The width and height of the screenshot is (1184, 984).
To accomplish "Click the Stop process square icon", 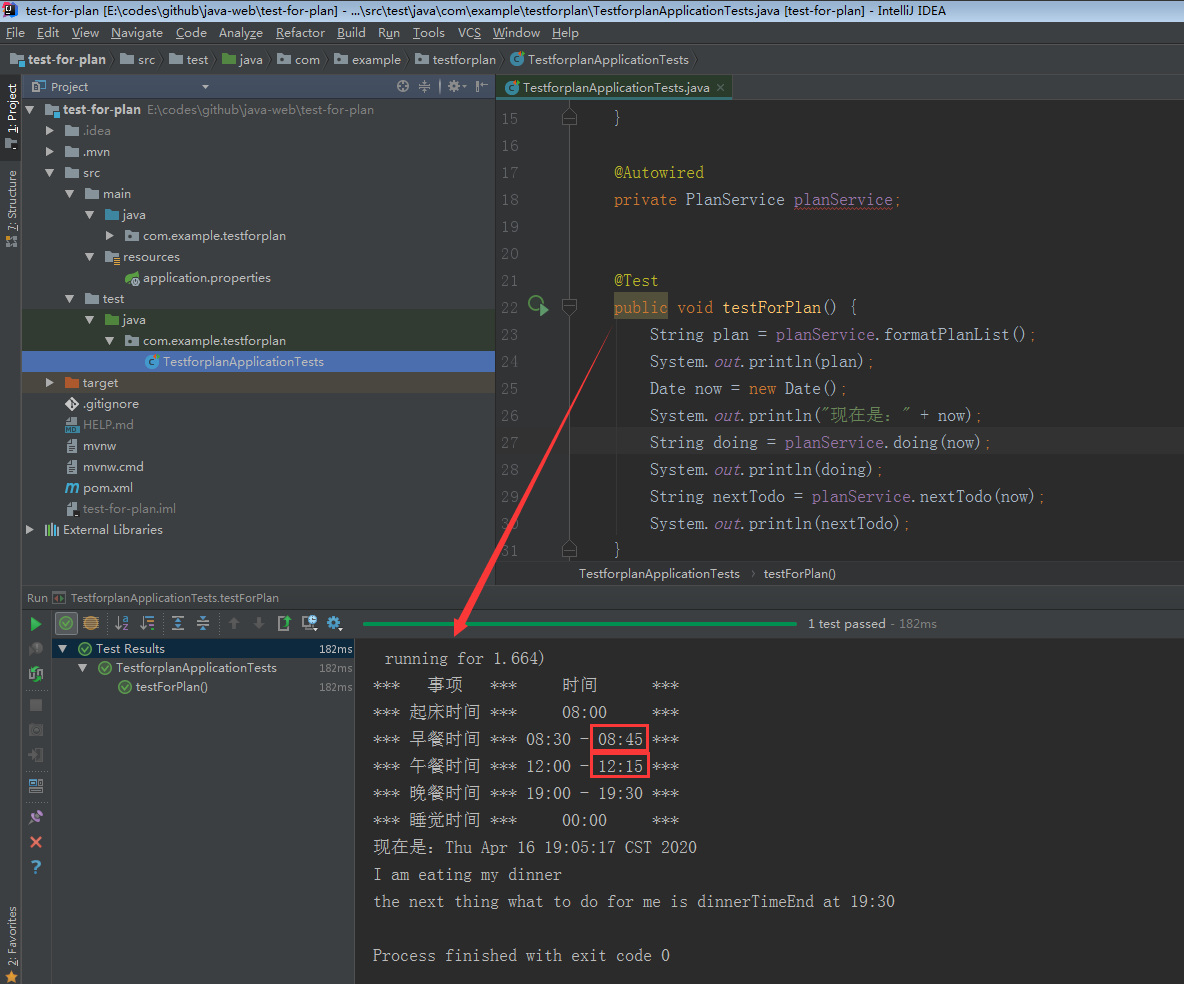I will pyautogui.click(x=35, y=705).
